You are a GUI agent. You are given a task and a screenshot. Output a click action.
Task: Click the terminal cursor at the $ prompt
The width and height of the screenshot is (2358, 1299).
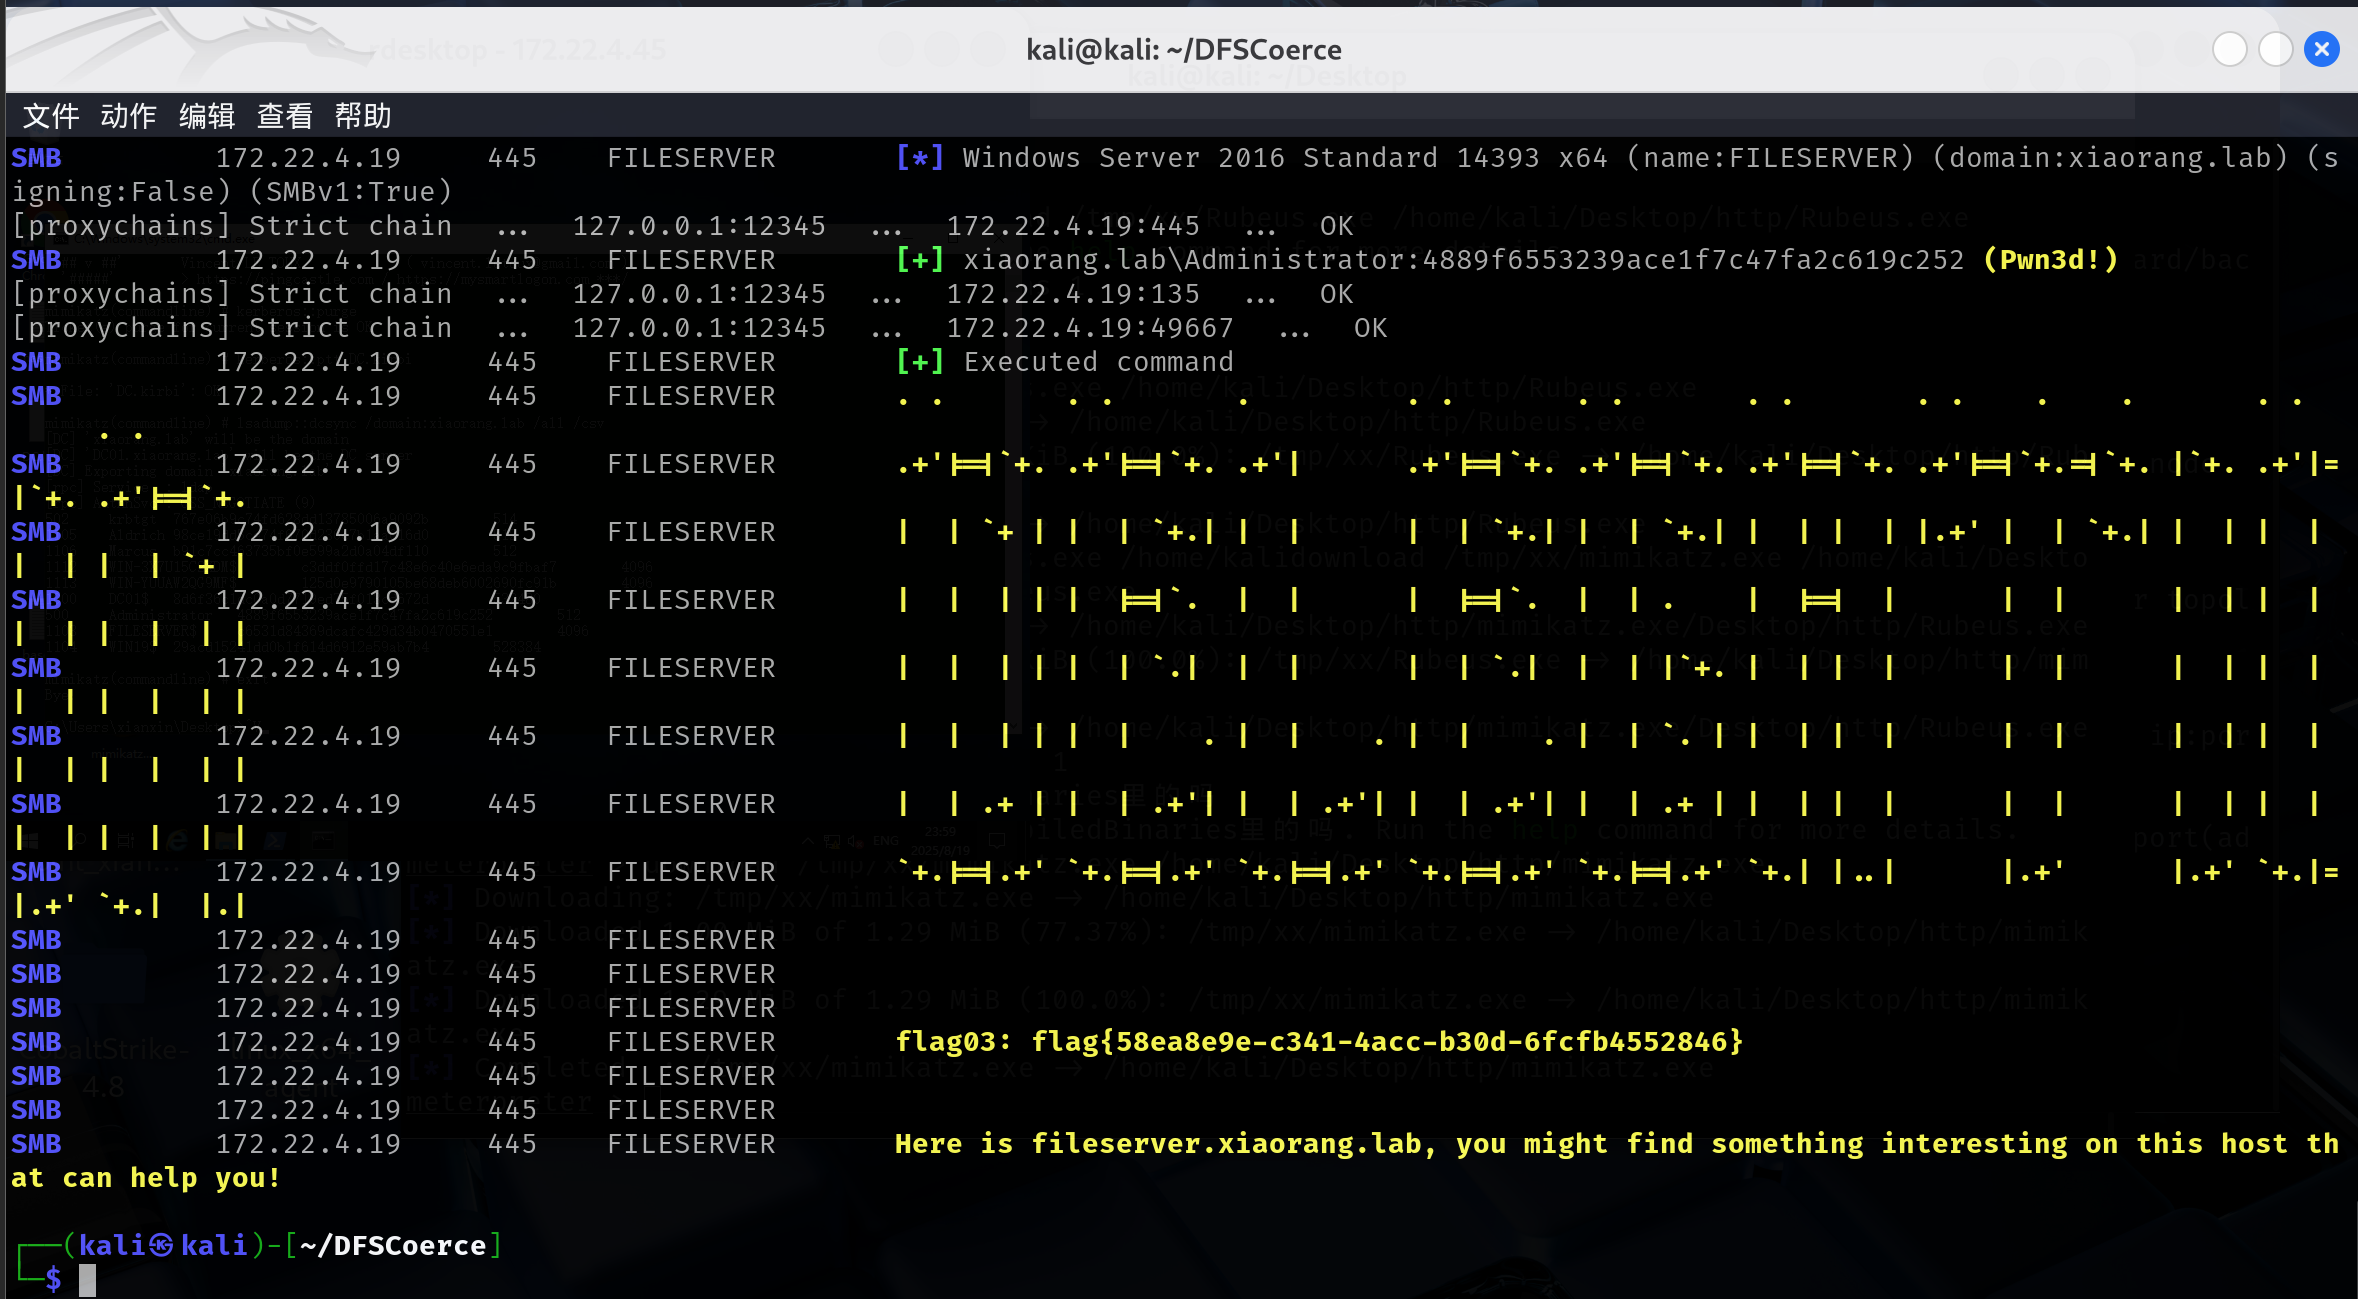88,1280
